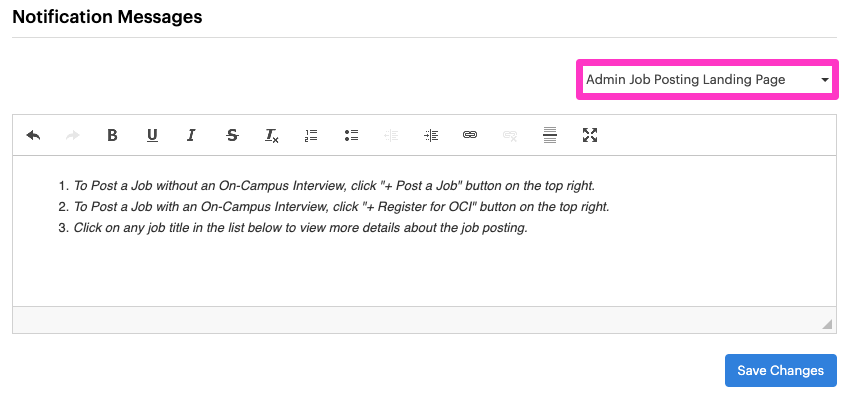The width and height of the screenshot is (845, 394).
Task: Insert a horizontal line
Action: pos(550,135)
